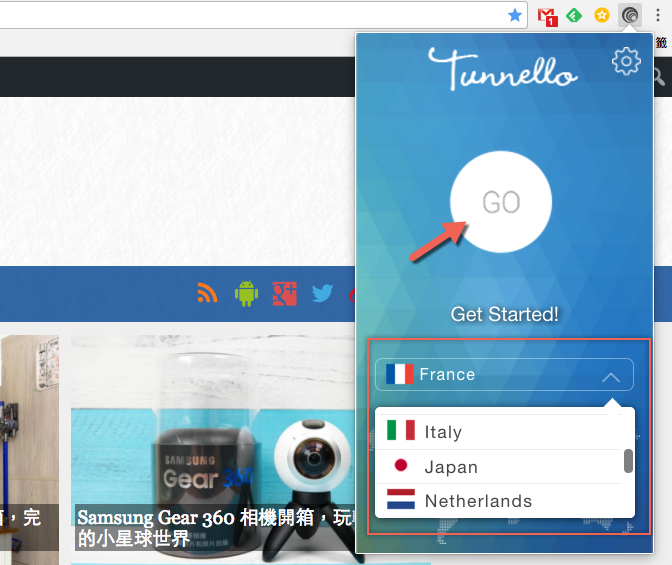
Task: Click the Samsung Gear 360 article title
Action: [x=216, y=528]
